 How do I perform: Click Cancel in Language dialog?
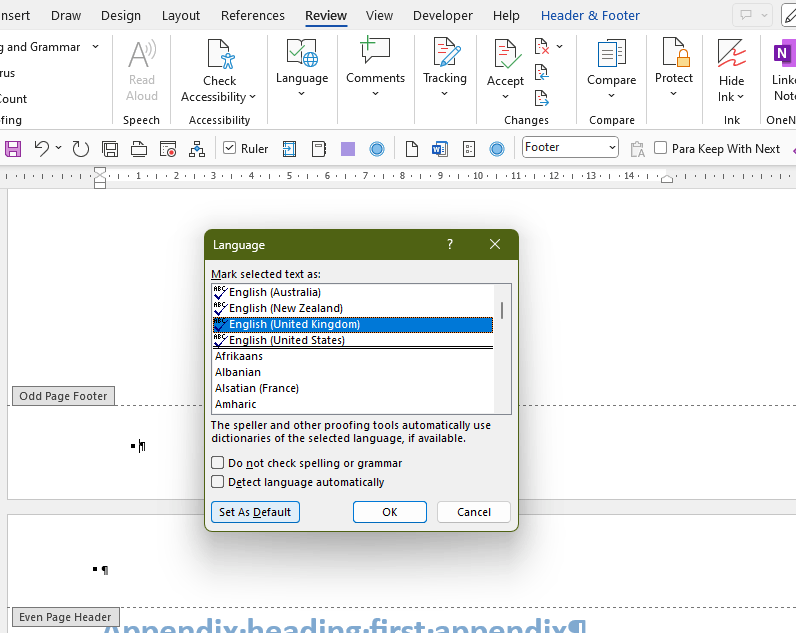coord(474,512)
